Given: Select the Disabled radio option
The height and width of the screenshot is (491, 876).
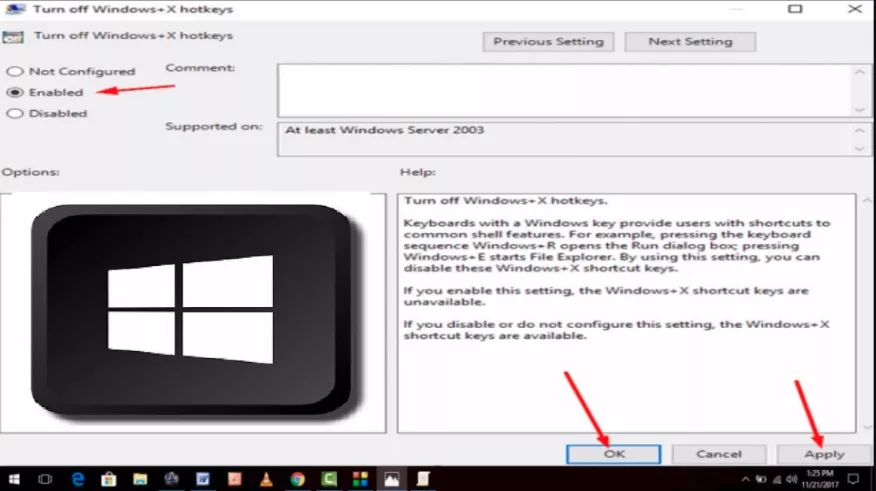Looking at the screenshot, I should (x=15, y=114).
